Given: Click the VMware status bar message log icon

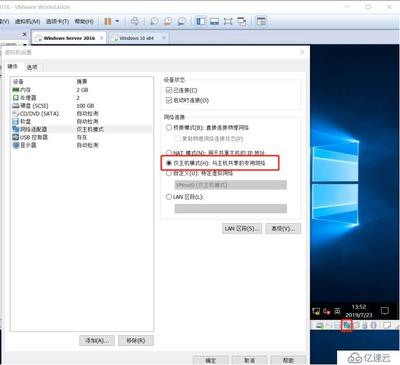Looking at the screenshot, I should (386, 325).
